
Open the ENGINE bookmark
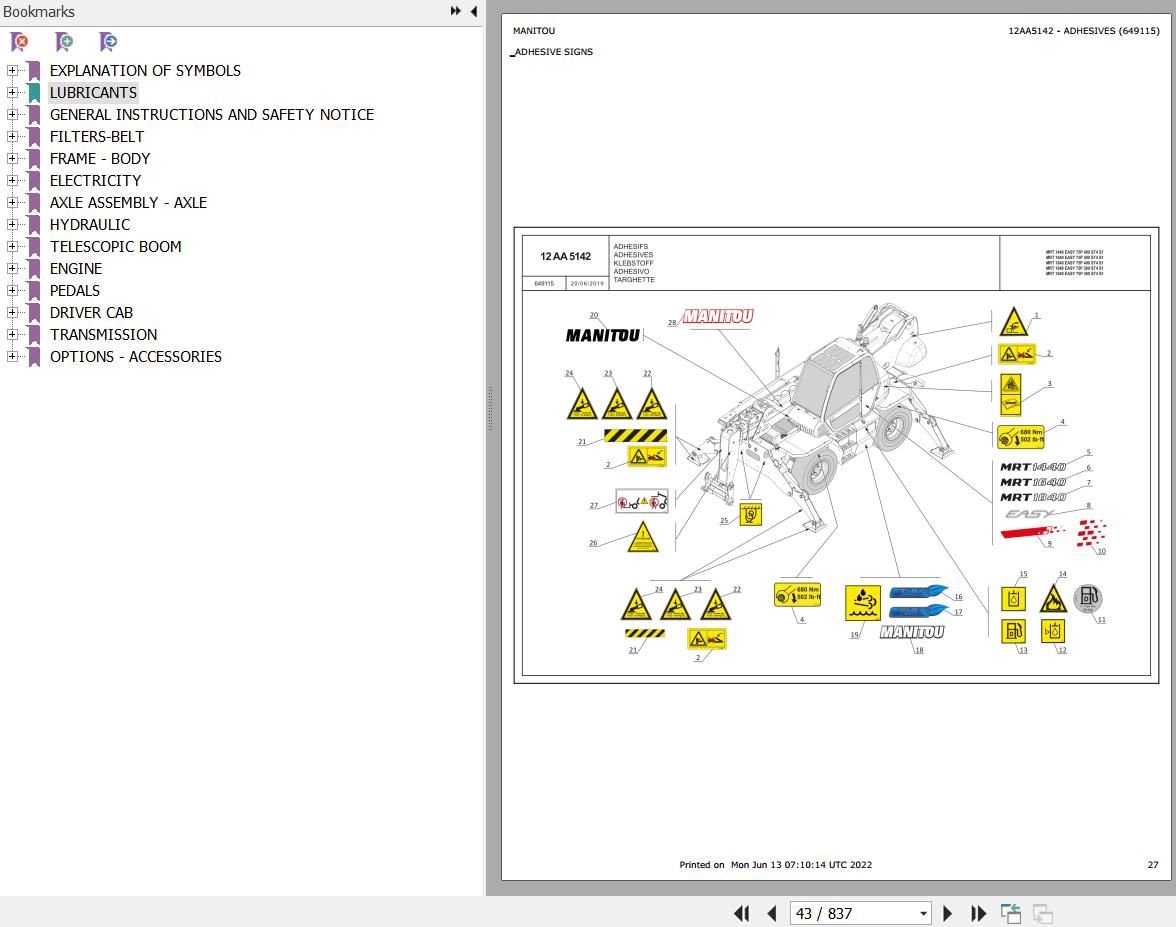pyautogui.click(x=76, y=268)
